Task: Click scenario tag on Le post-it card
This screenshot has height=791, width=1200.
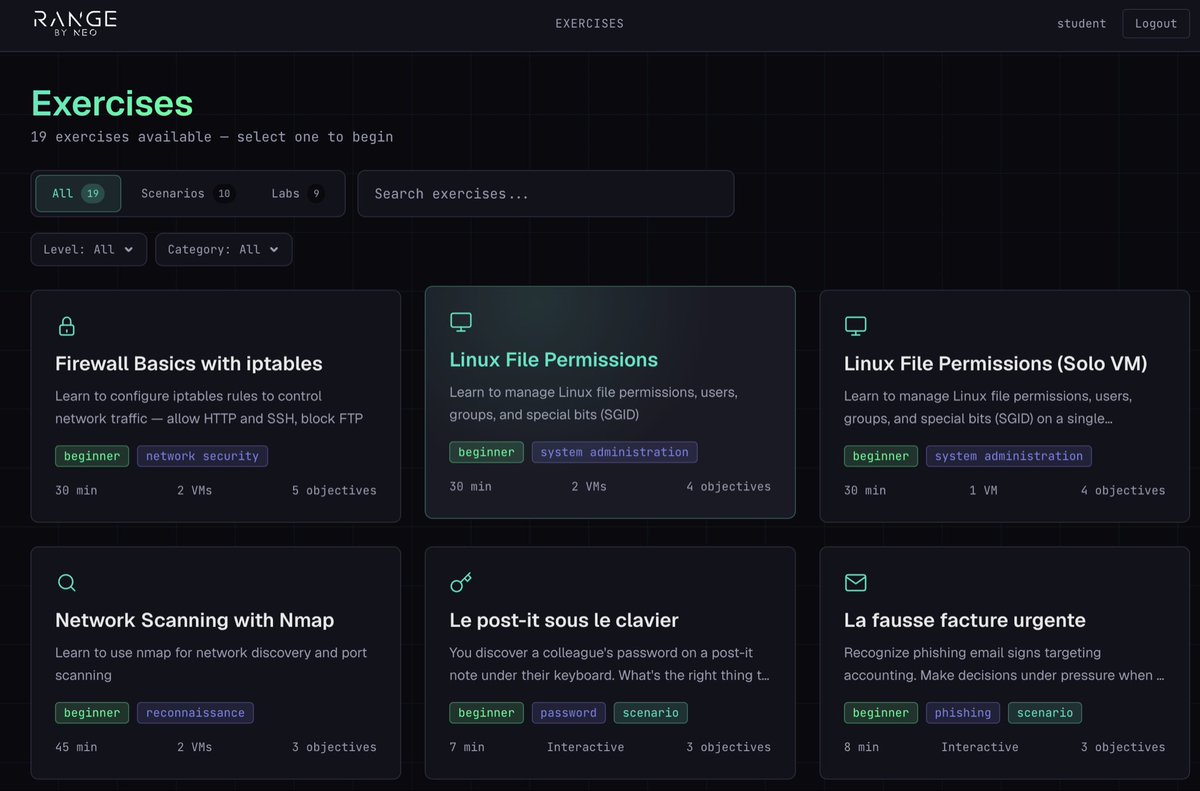Action: click(651, 713)
